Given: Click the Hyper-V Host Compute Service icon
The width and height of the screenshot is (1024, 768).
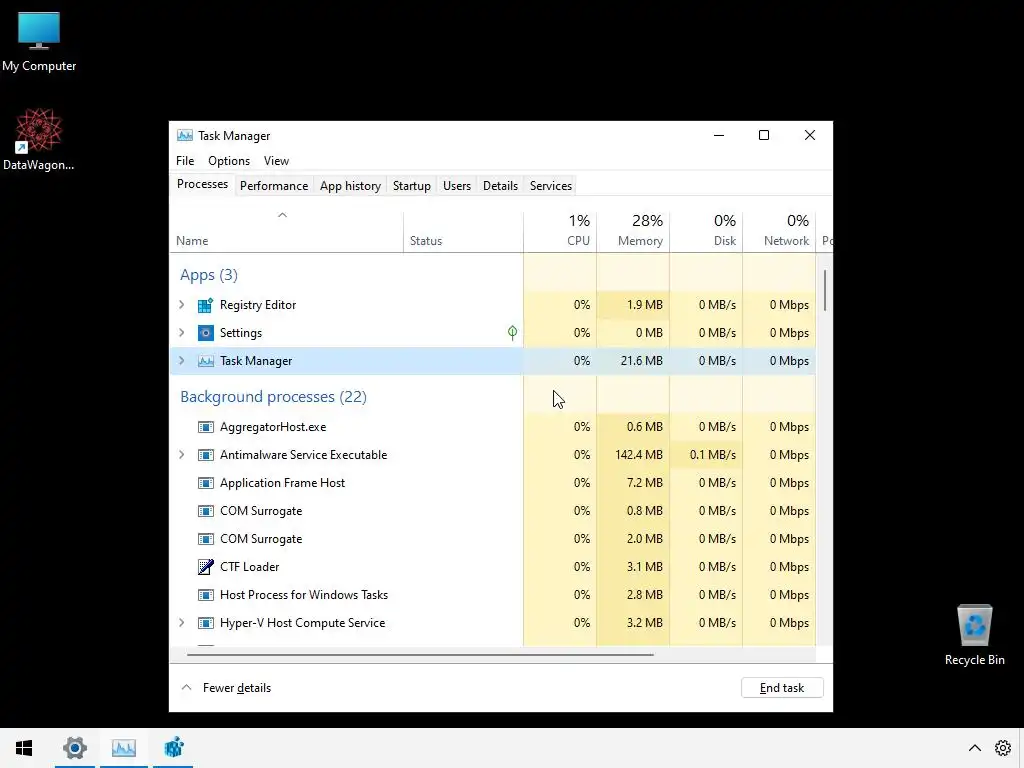Looking at the screenshot, I should [x=205, y=623].
